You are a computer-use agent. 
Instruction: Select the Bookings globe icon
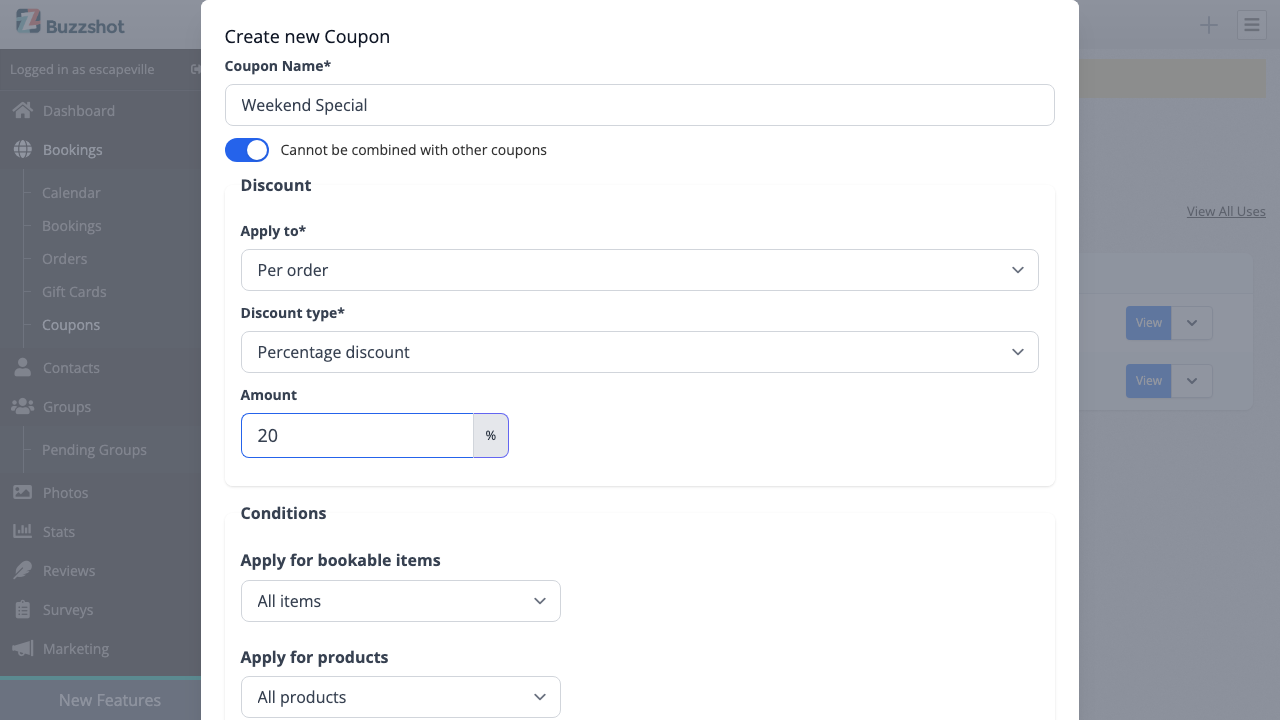22,149
